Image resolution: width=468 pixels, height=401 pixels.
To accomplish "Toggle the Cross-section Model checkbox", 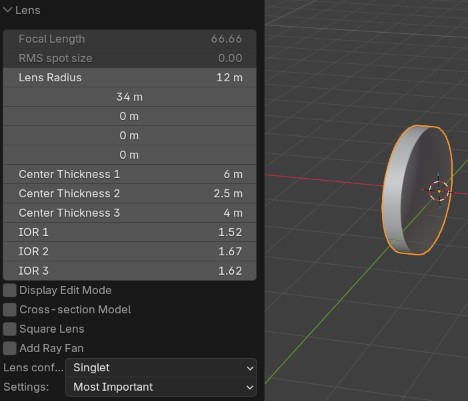I will tap(10, 310).
